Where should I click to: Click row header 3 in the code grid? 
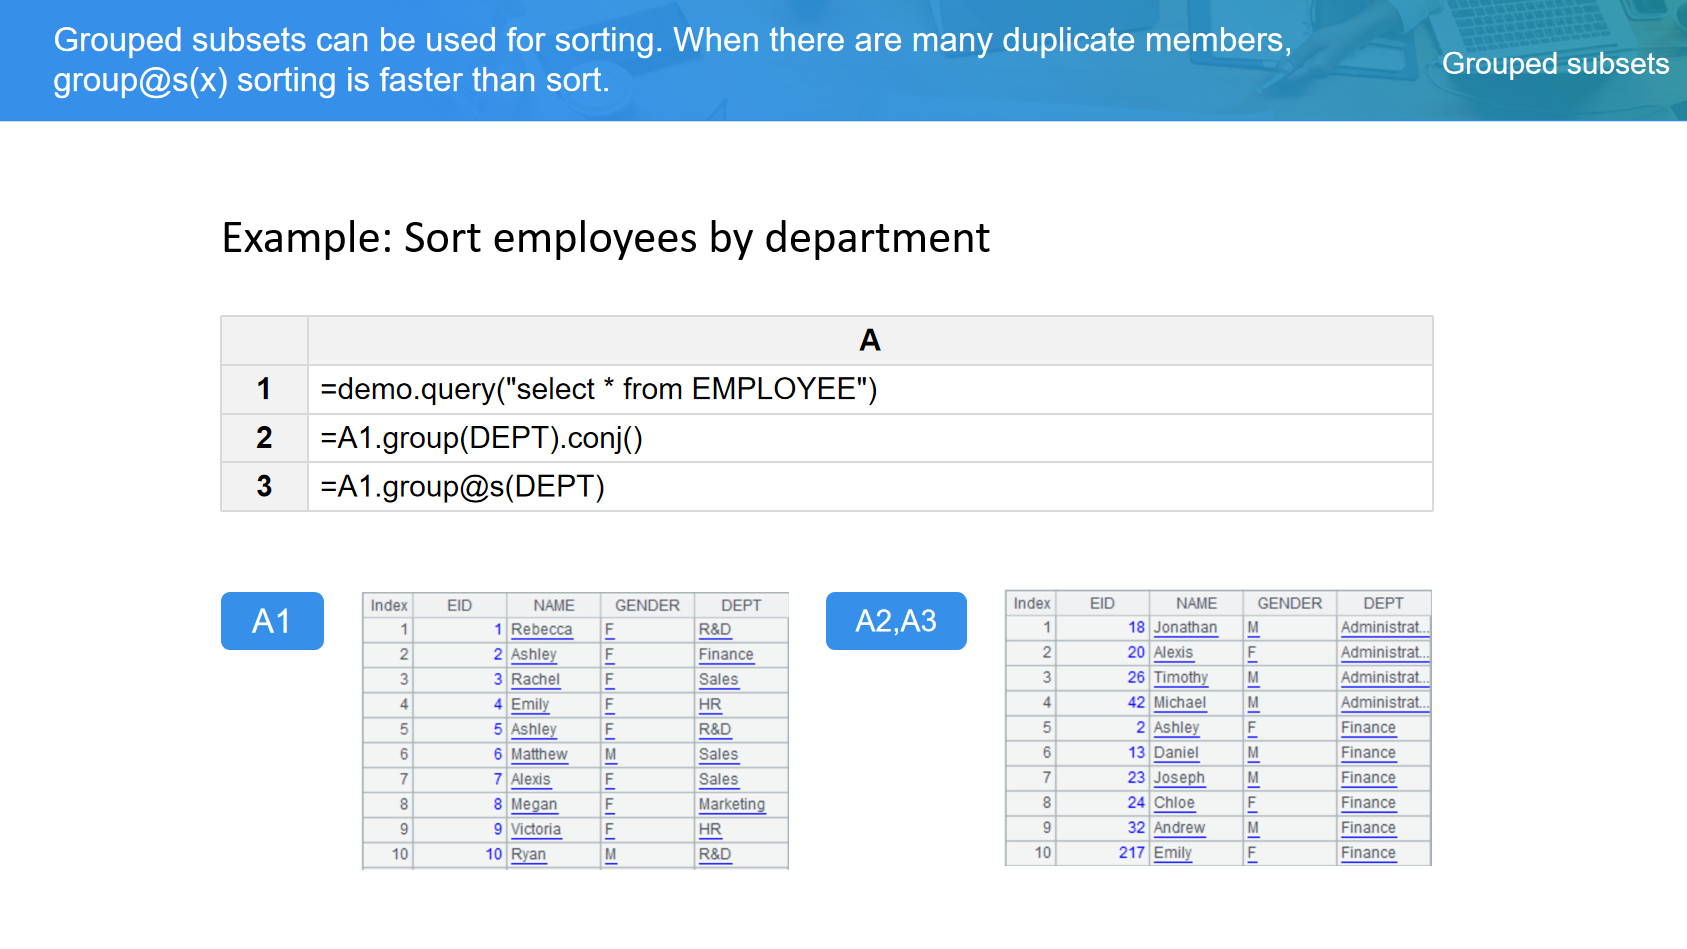[264, 487]
